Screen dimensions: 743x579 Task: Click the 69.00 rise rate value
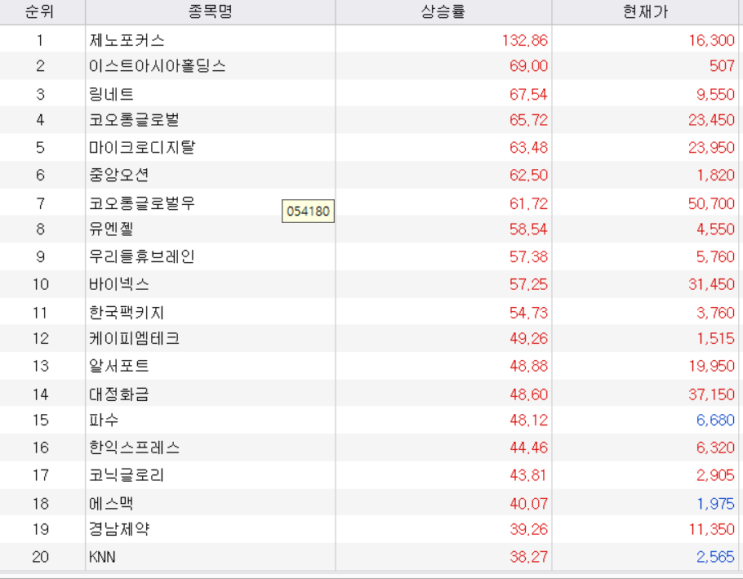(x=529, y=65)
